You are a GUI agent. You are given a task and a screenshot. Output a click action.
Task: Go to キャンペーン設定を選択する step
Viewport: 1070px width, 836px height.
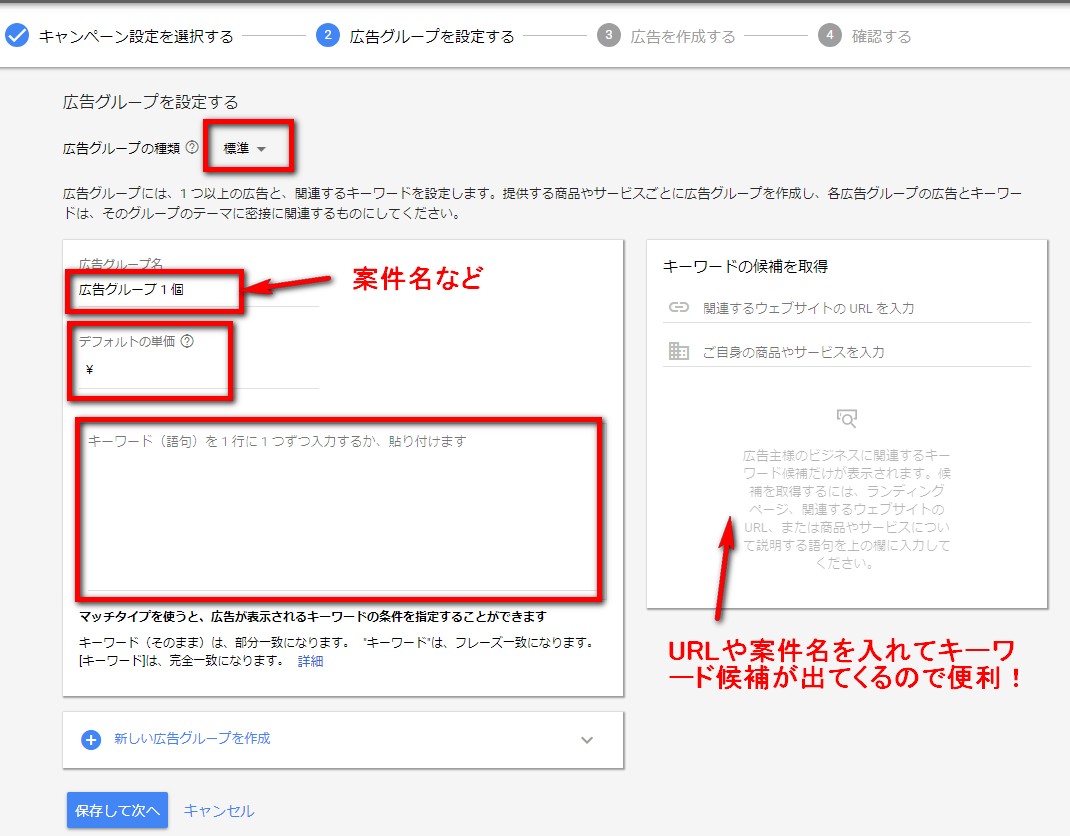136,37
